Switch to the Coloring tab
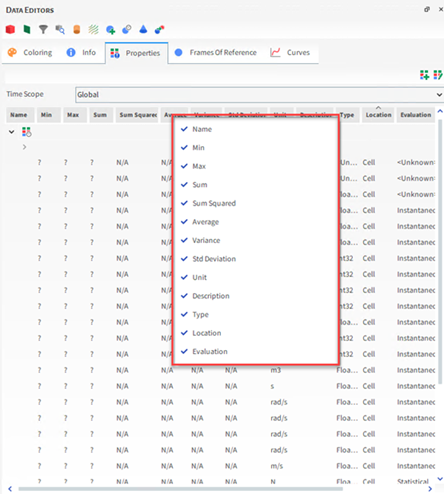Screen dimensions: 444x494 pyautogui.click(x=30, y=53)
